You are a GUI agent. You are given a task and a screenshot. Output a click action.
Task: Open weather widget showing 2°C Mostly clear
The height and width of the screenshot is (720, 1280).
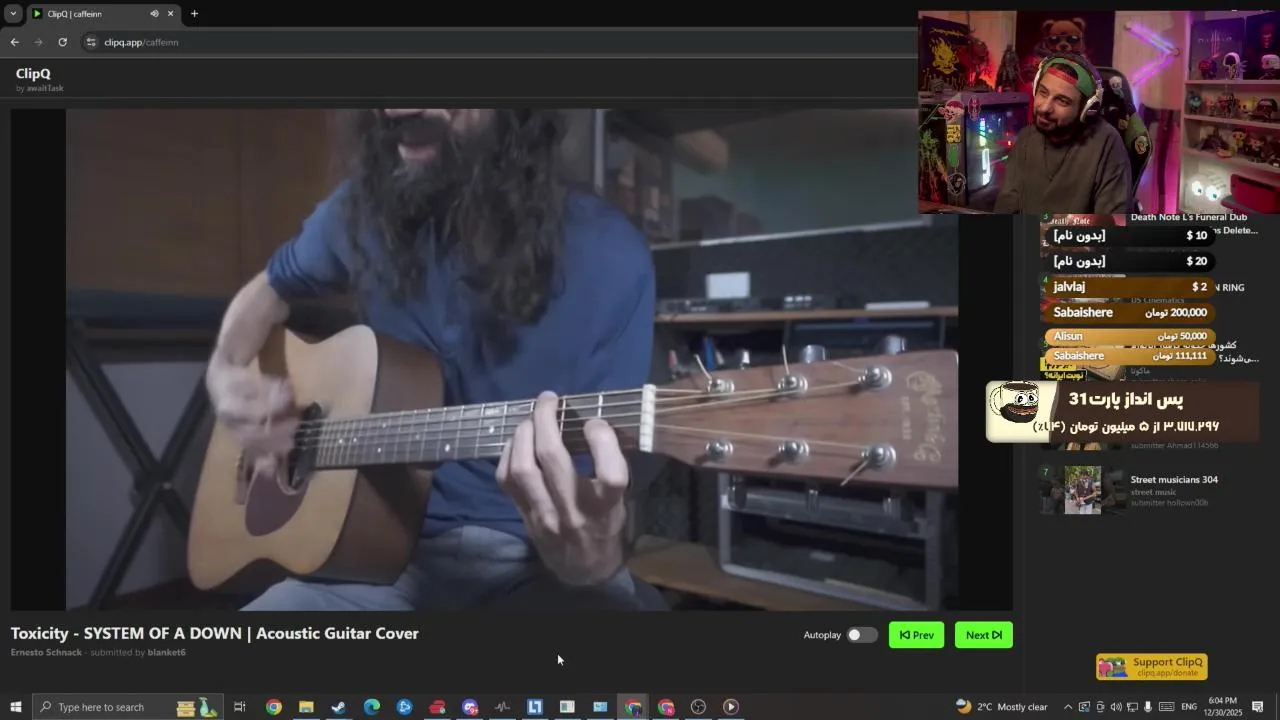(x=1001, y=707)
